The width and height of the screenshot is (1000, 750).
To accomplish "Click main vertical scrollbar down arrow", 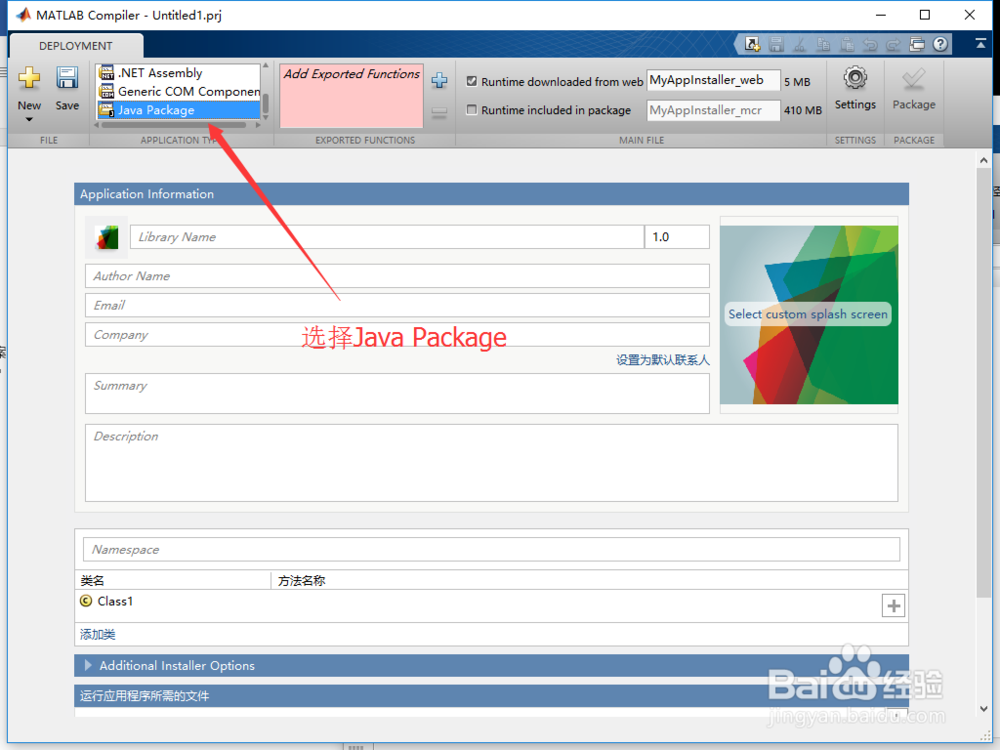I will [983, 709].
